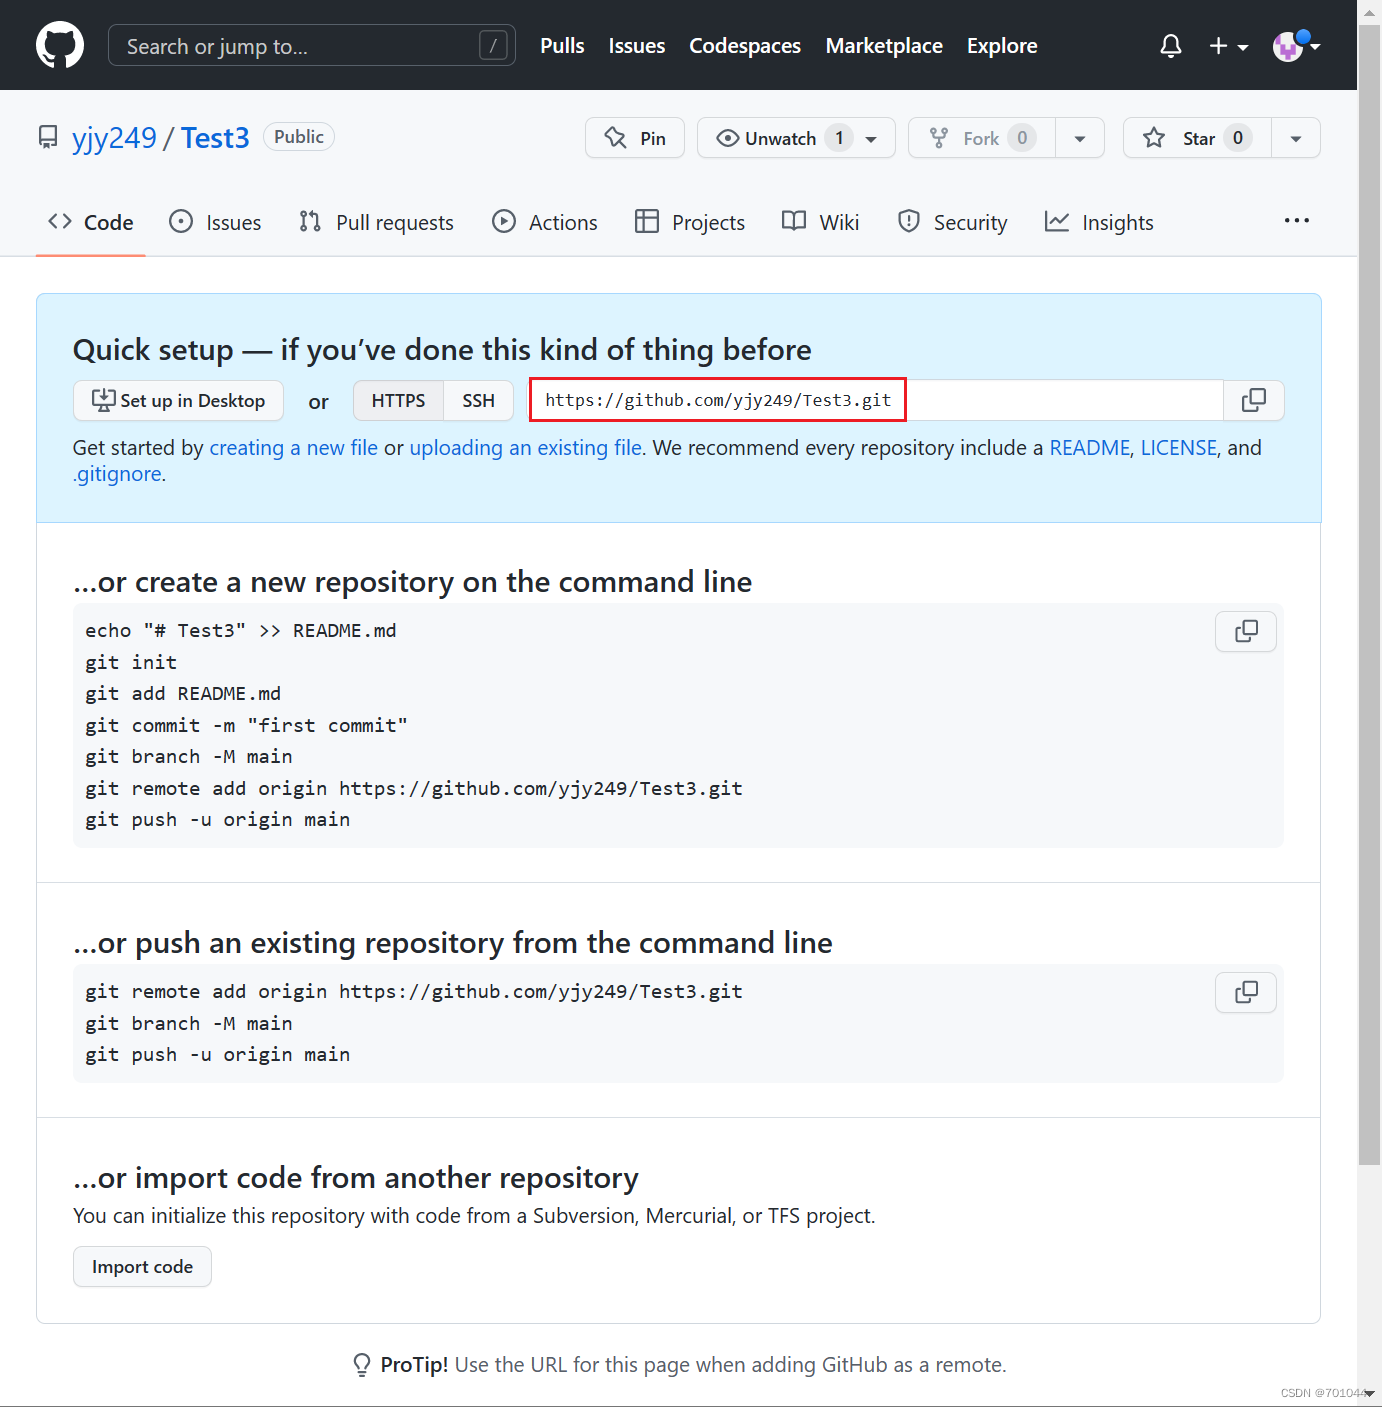
Task: Open the yjy249 owner link
Action: (114, 137)
